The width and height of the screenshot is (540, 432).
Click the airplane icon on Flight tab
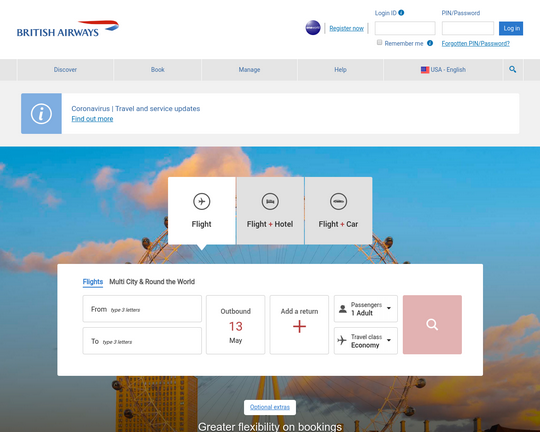[x=201, y=201]
